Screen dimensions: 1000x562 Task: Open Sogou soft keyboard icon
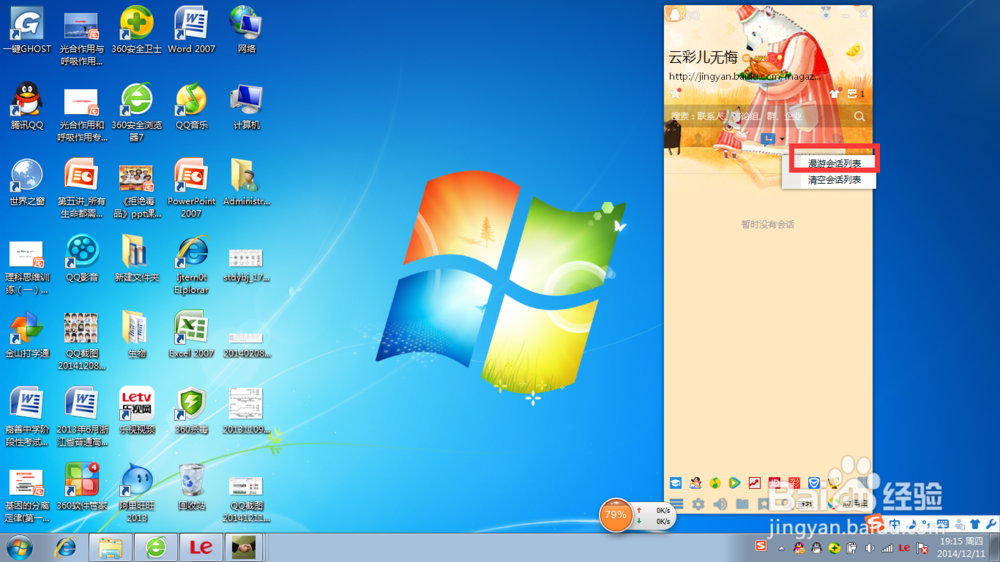[942, 524]
